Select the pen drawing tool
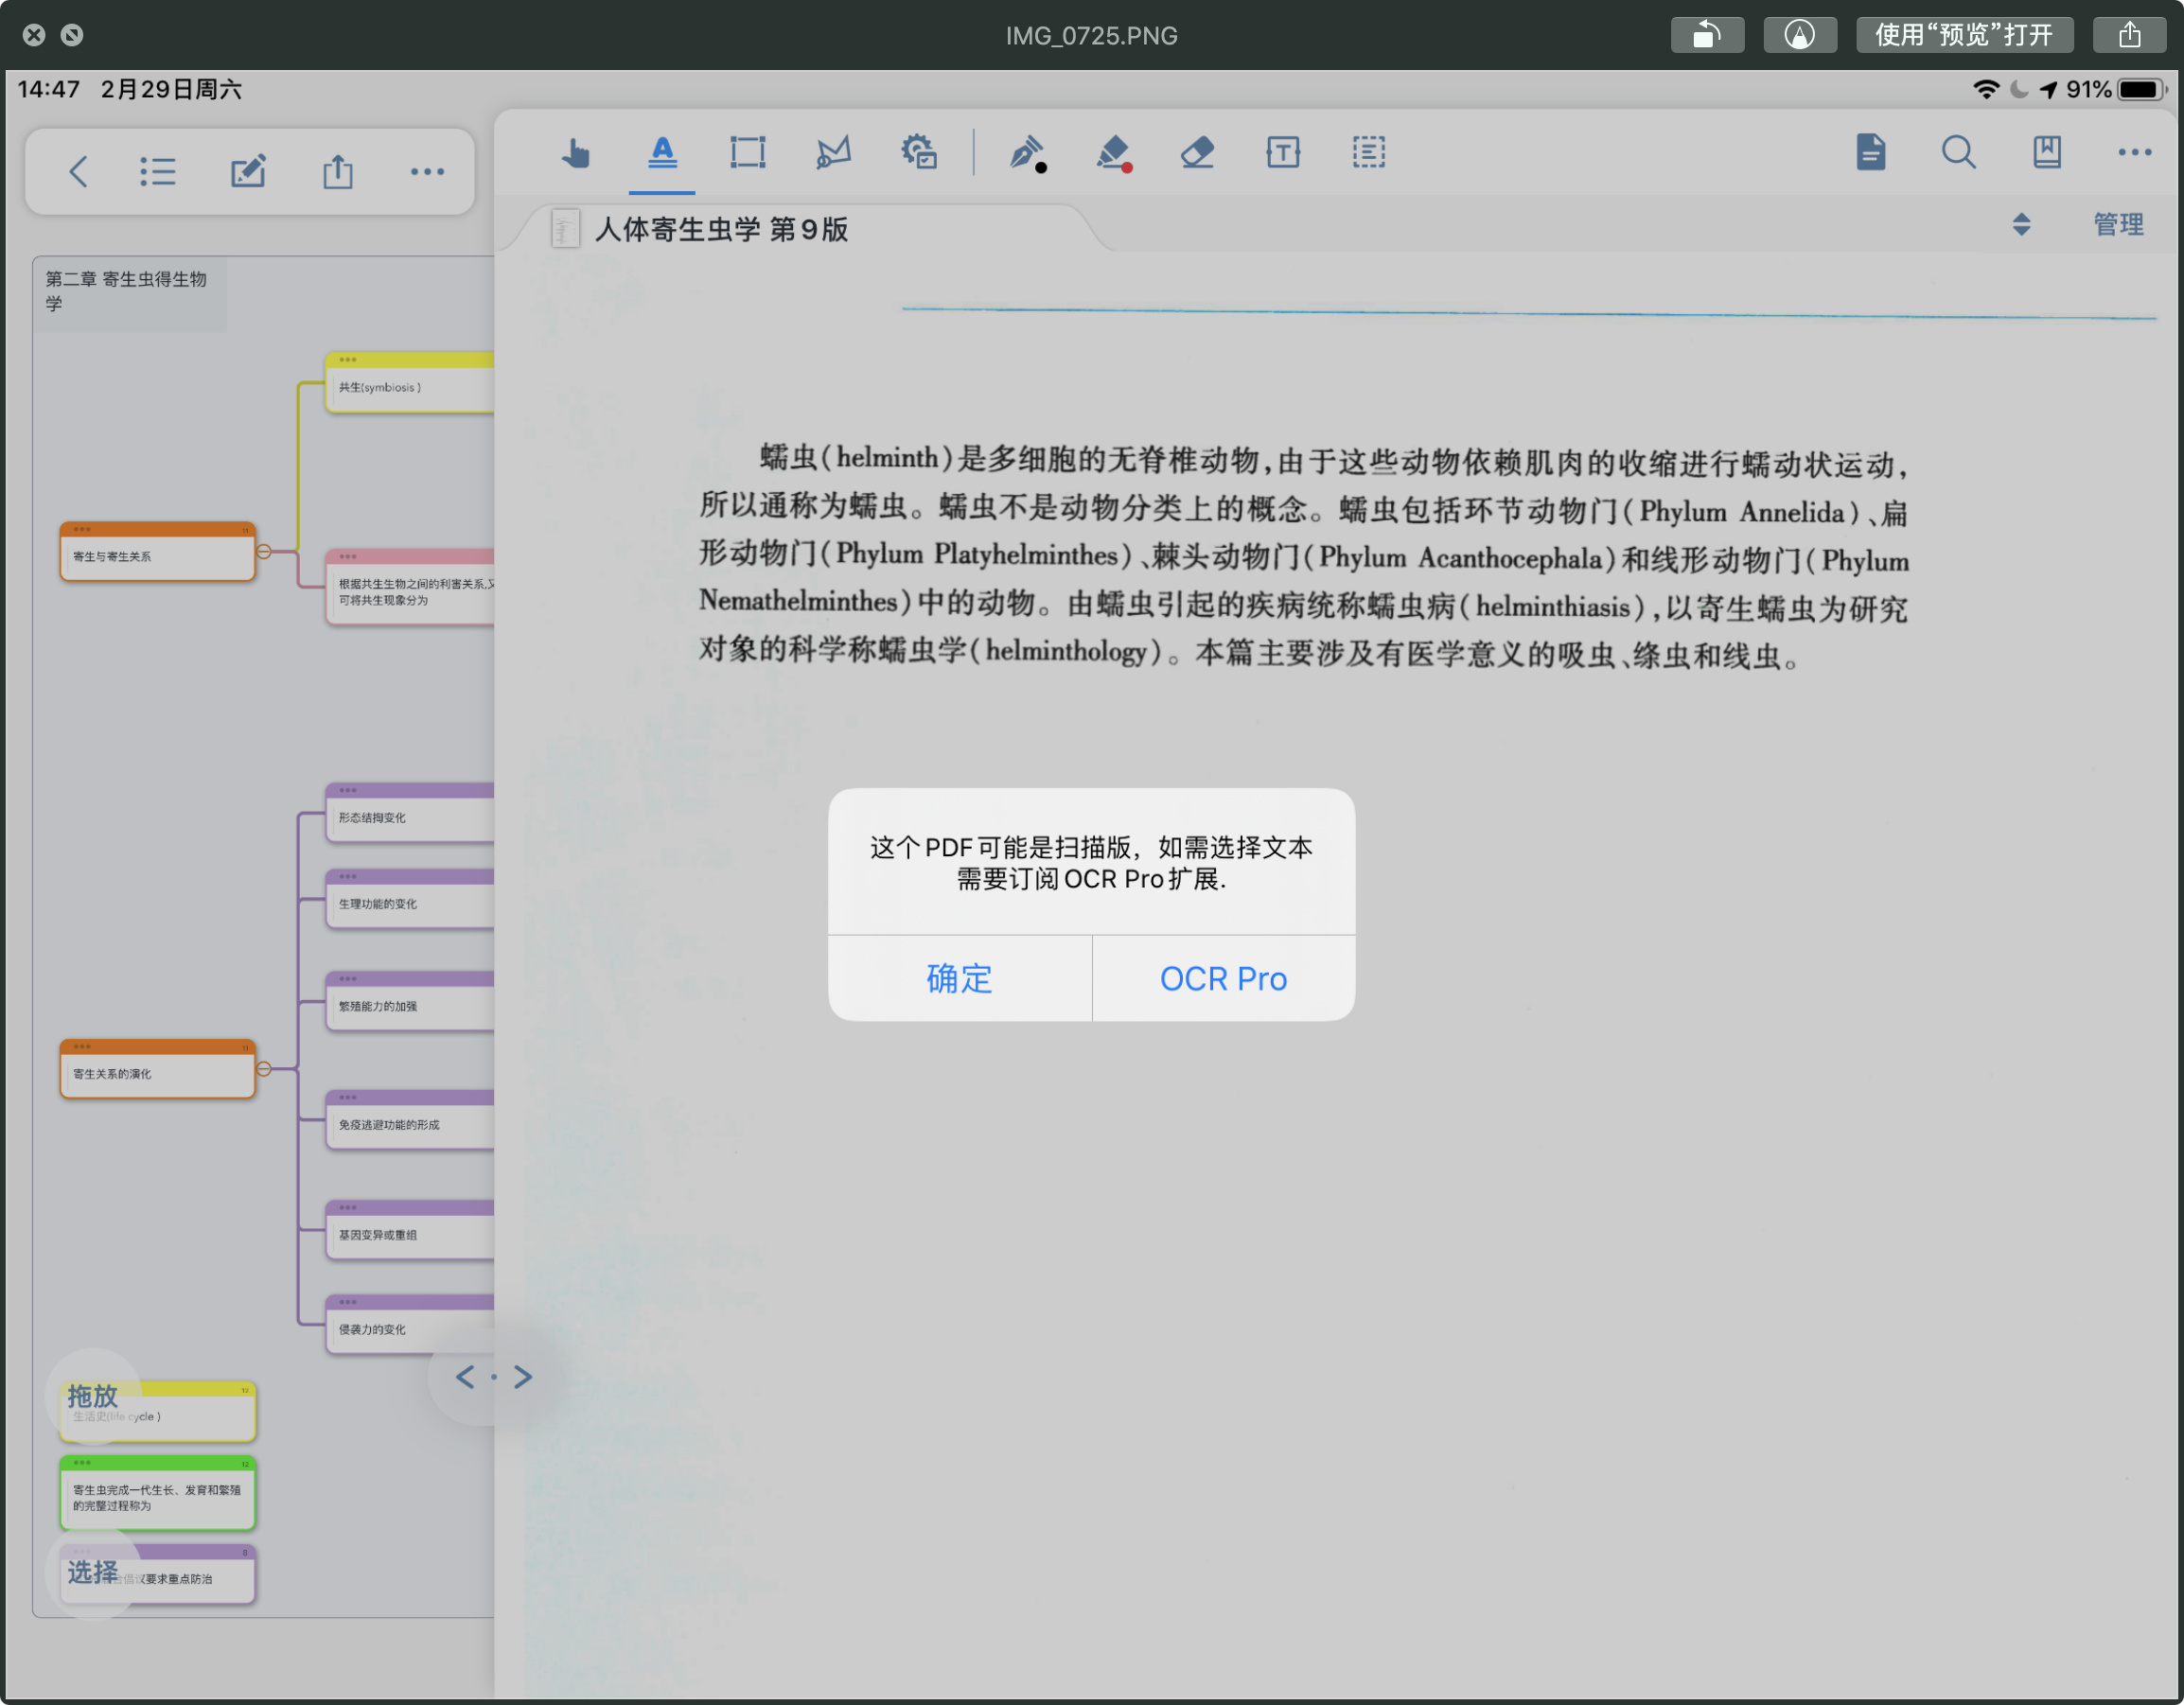 [1026, 153]
